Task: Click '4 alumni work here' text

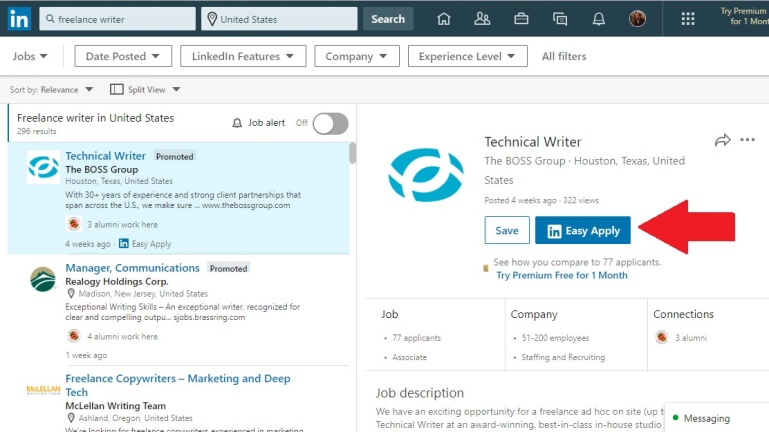Action: [x=122, y=336]
